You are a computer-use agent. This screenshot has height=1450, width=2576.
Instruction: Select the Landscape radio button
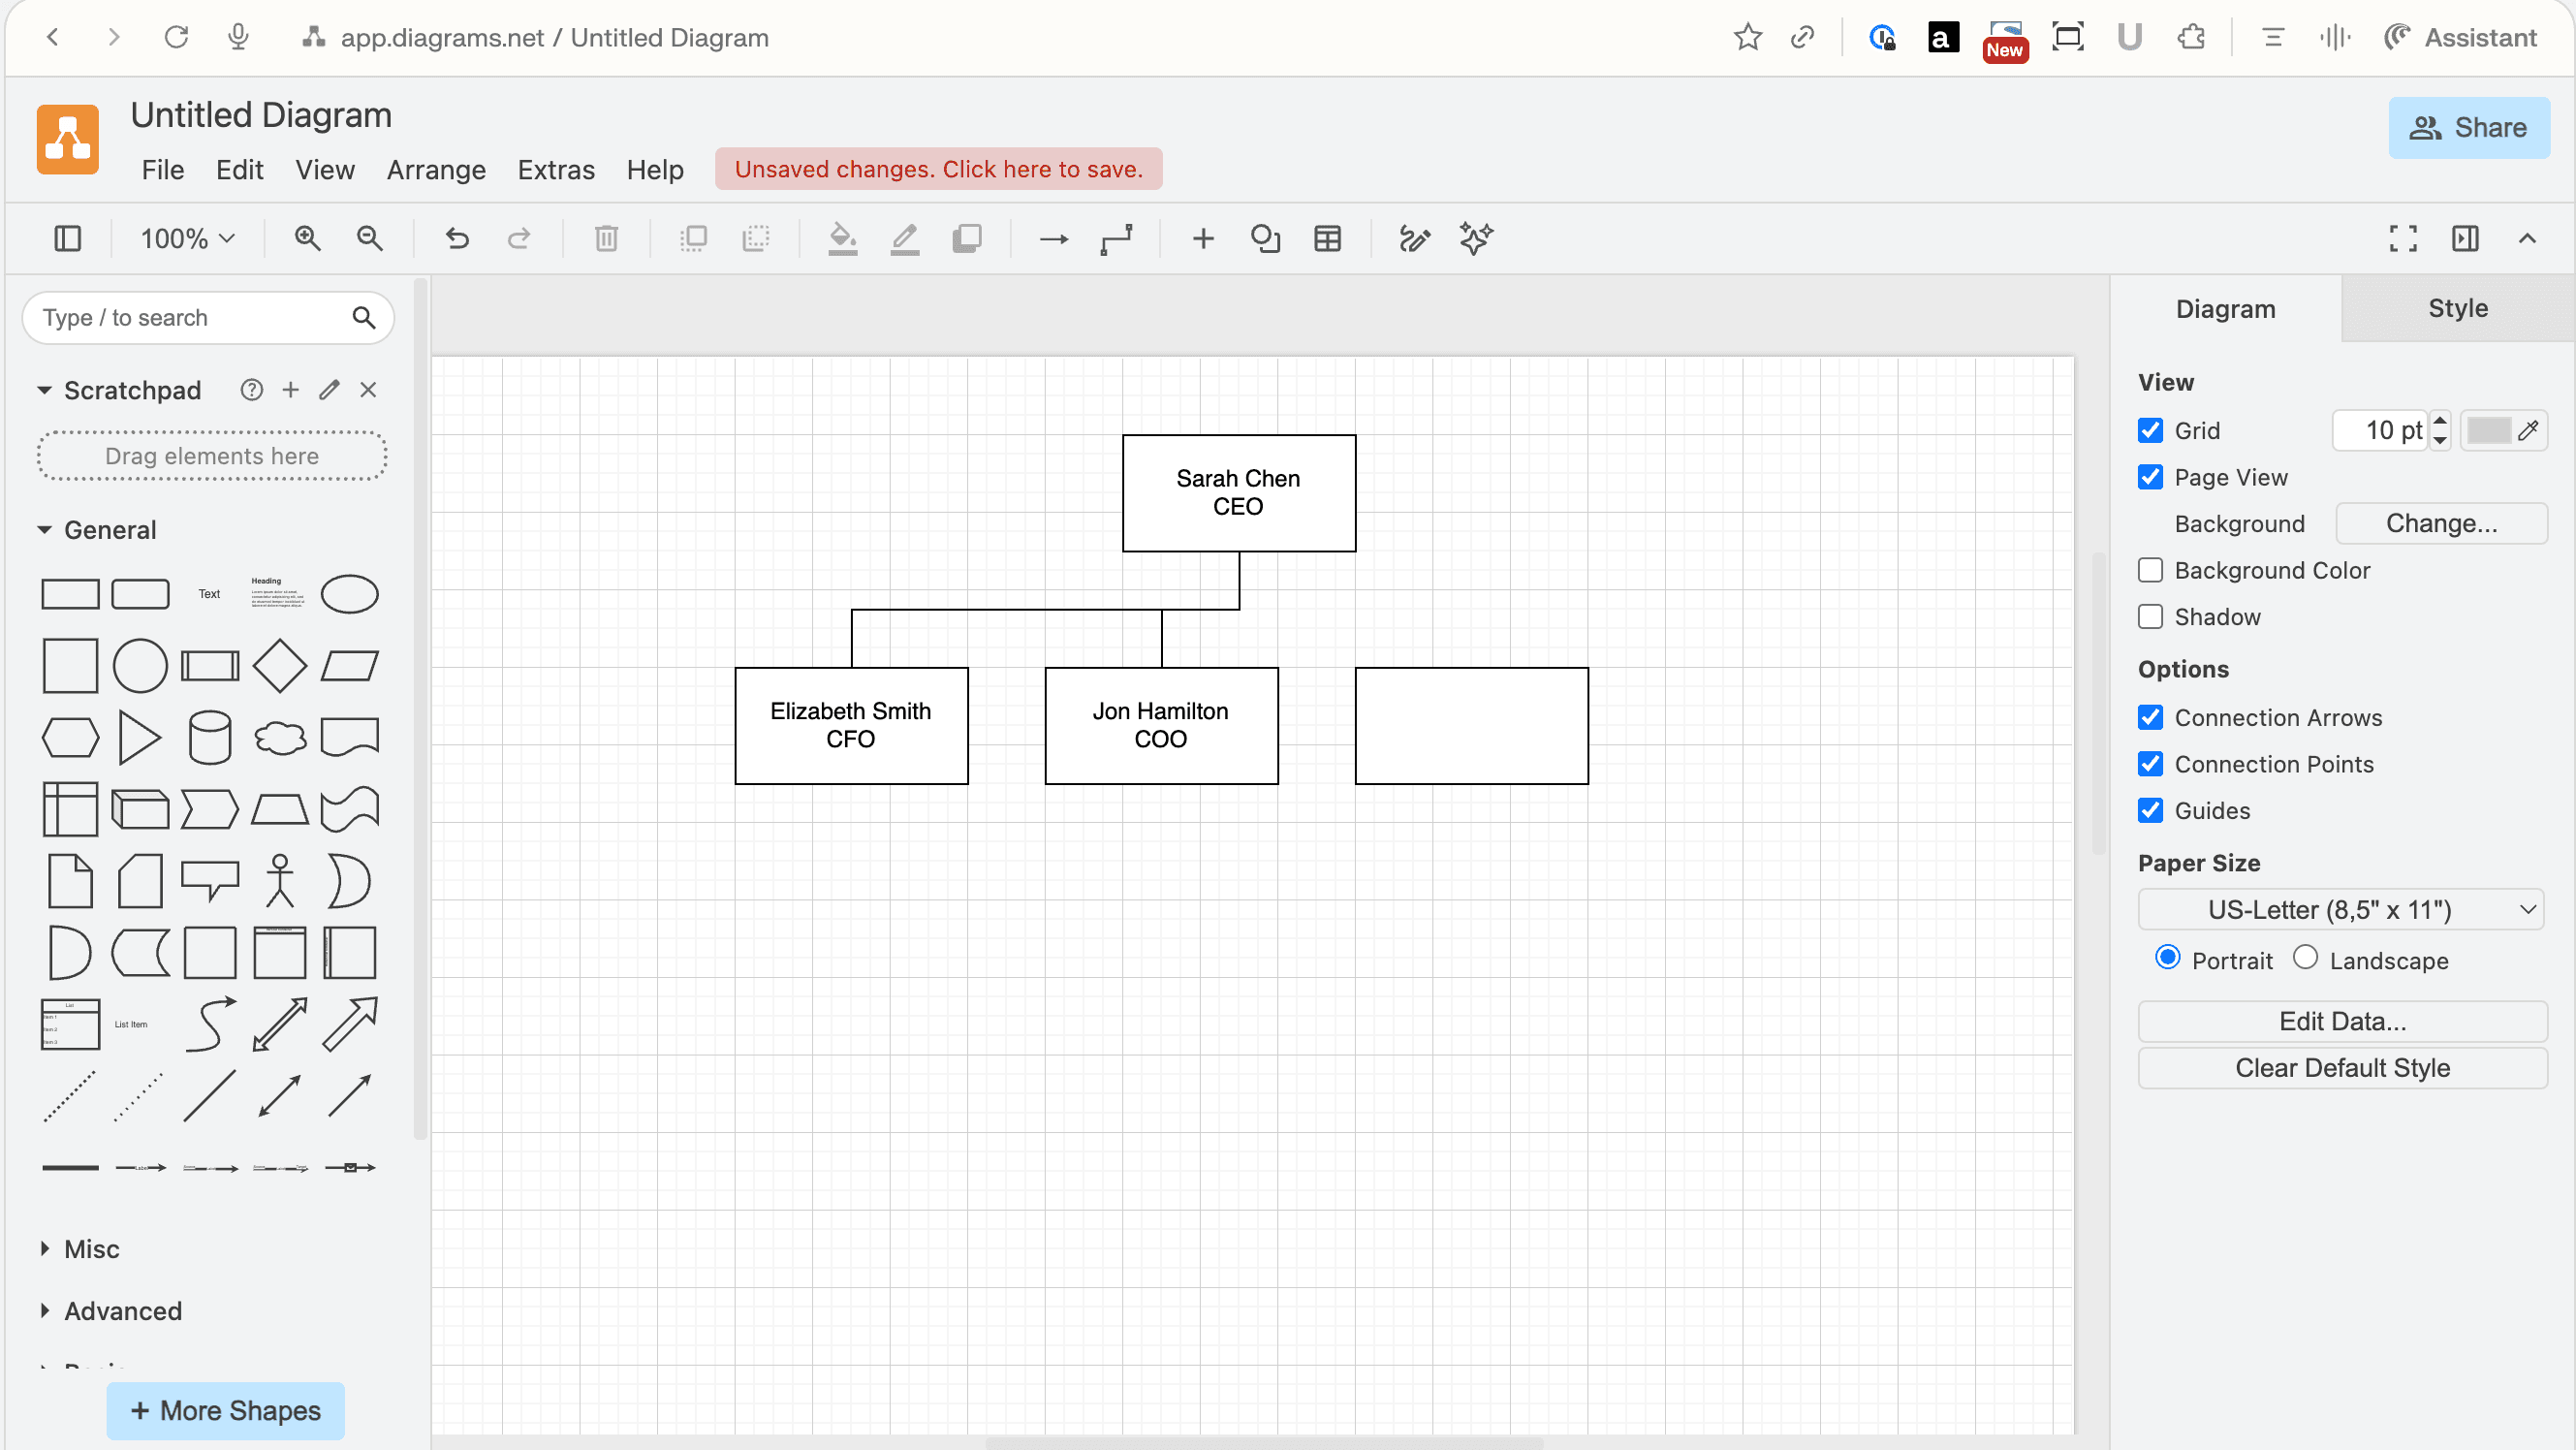[x=2305, y=957]
